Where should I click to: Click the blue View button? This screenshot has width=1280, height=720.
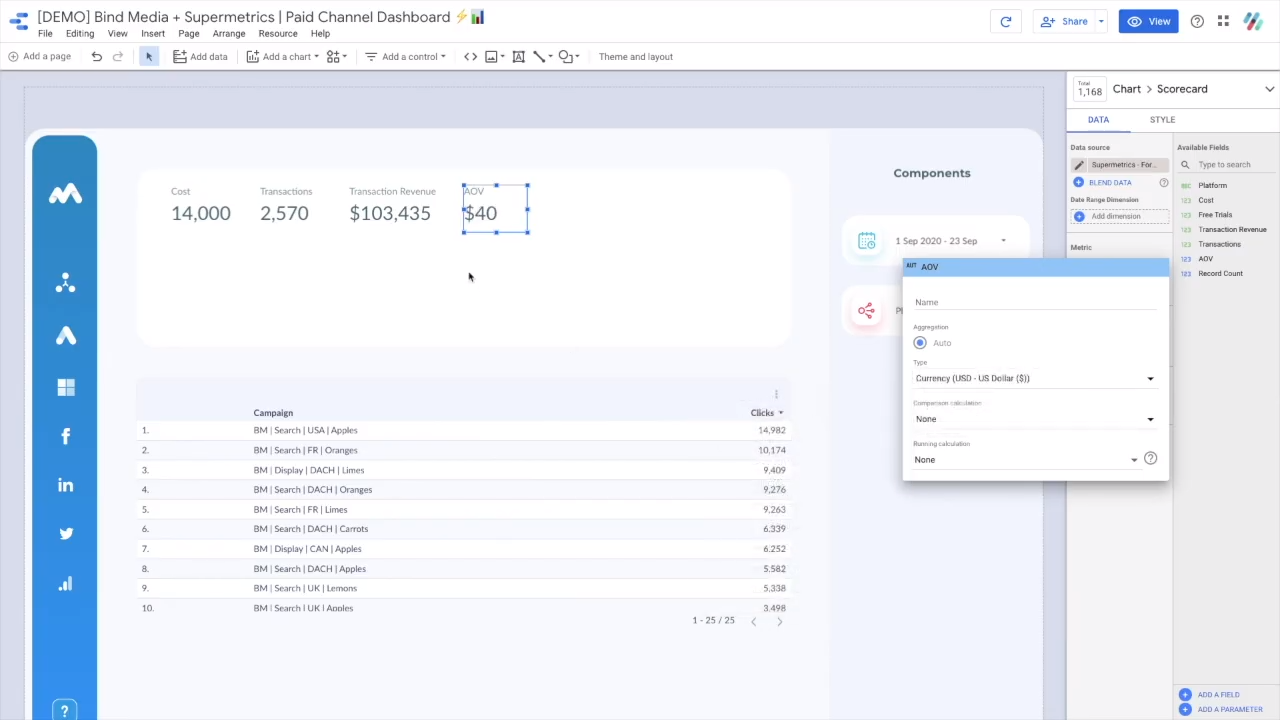pyautogui.click(x=1148, y=21)
